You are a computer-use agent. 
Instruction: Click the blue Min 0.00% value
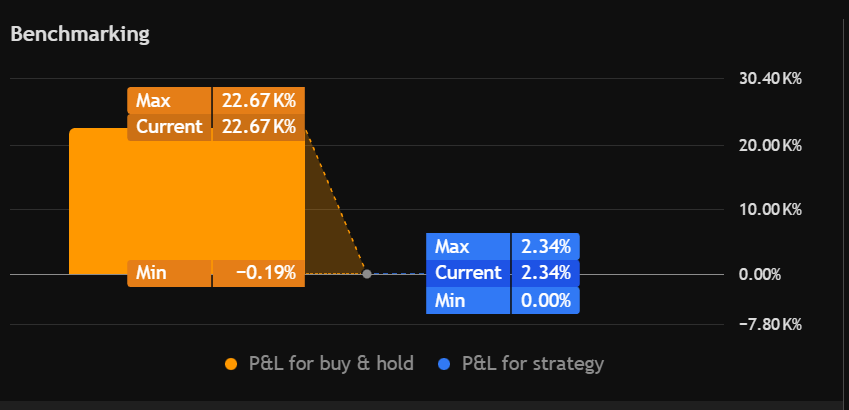pos(545,300)
